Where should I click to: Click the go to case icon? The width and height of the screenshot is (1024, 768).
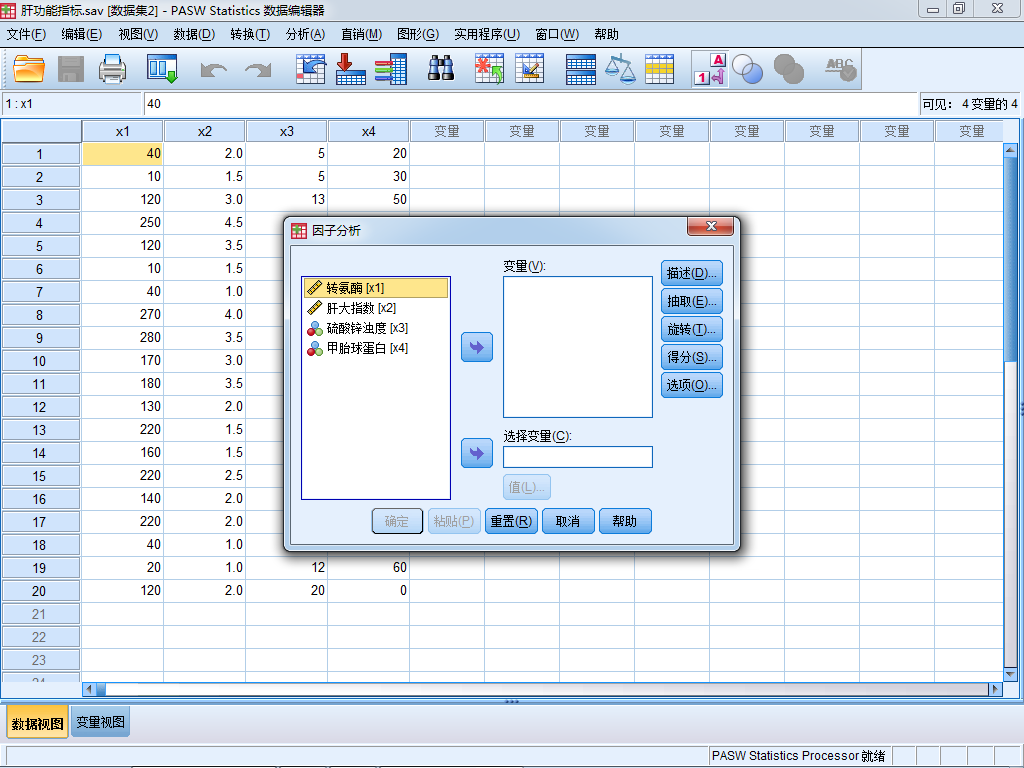[311, 69]
